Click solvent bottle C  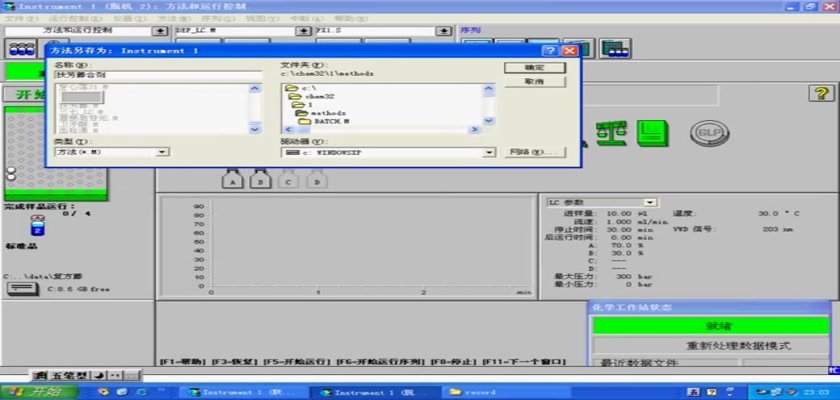pyautogui.click(x=288, y=178)
